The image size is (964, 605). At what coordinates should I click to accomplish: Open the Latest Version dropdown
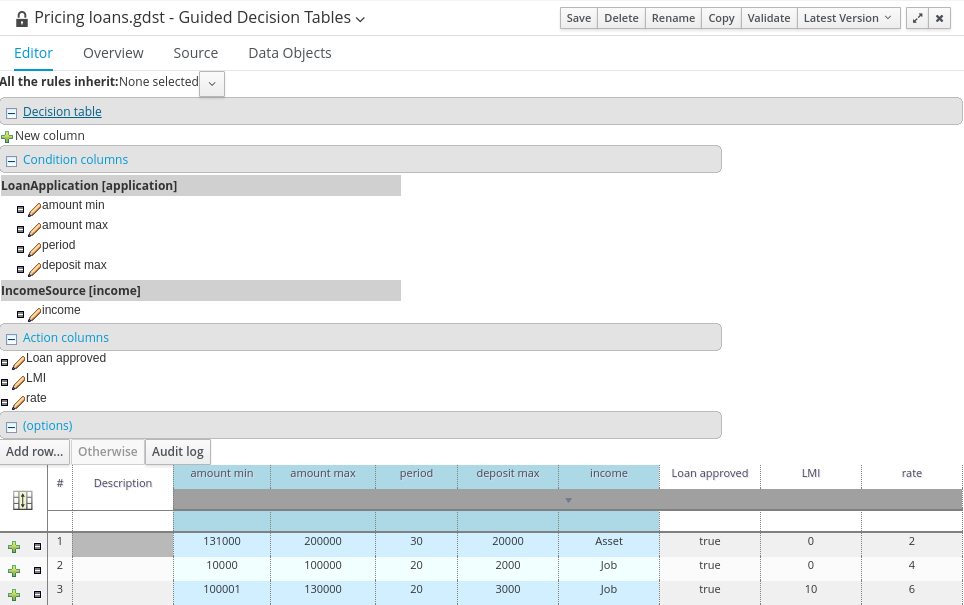(x=848, y=18)
